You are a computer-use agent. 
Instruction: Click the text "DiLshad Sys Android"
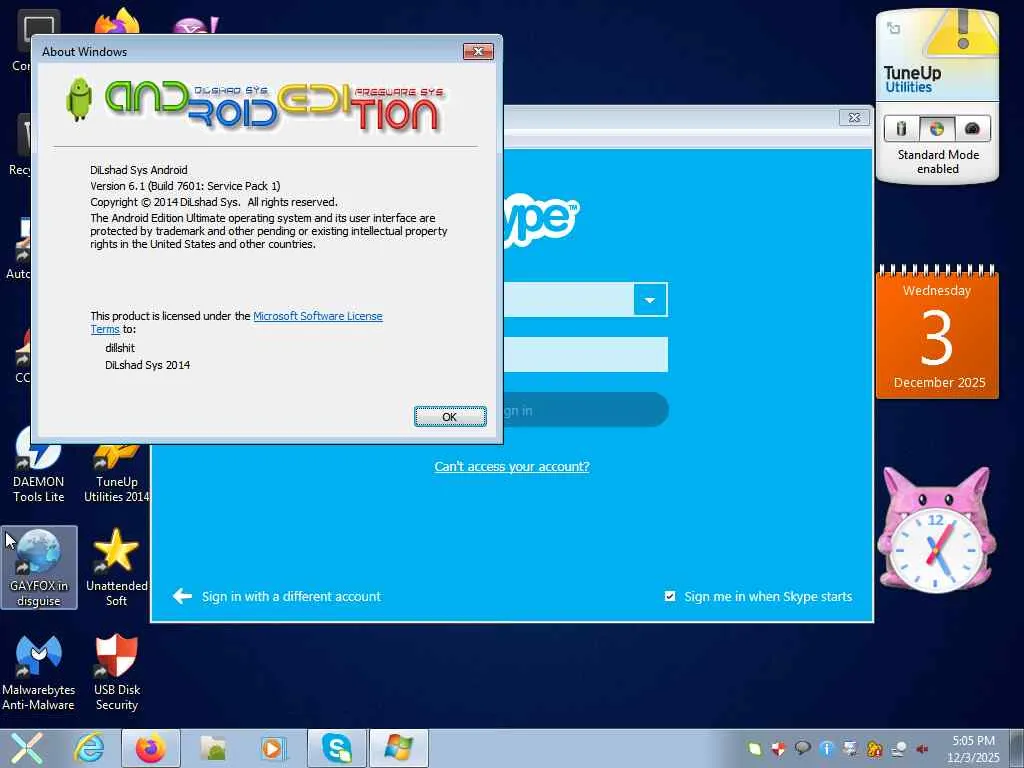[139, 170]
